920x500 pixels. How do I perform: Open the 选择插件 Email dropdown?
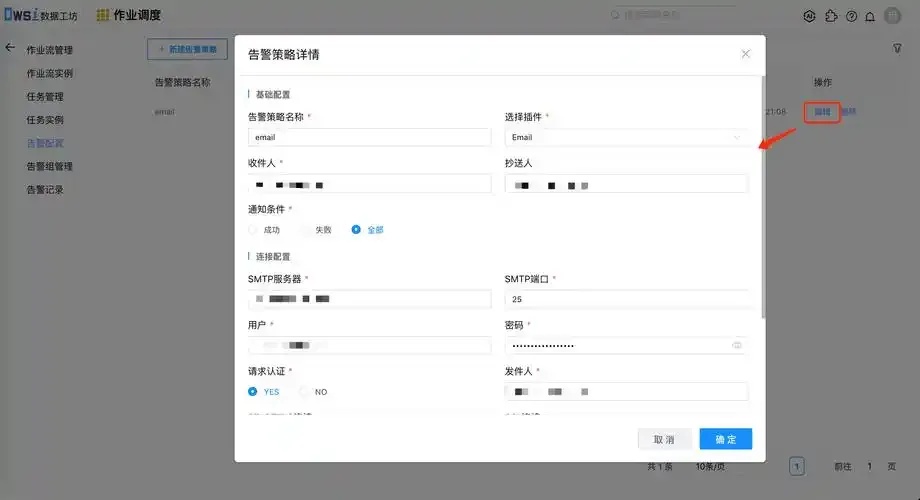[626, 137]
